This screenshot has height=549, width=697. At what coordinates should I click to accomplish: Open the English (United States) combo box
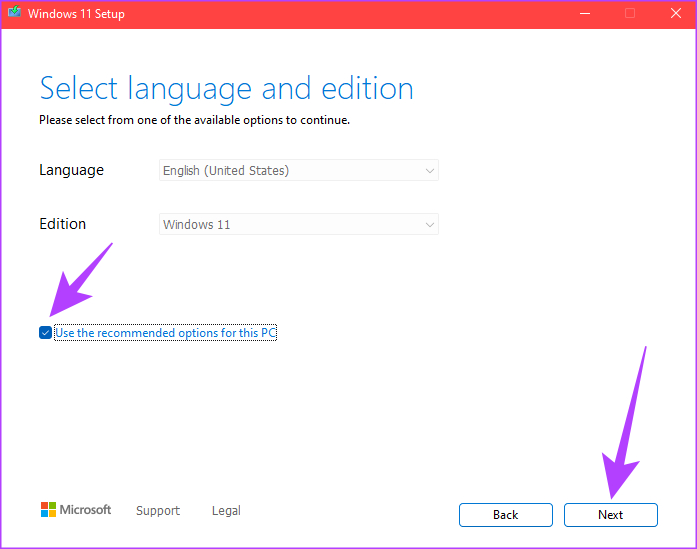click(x=299, y=170)
